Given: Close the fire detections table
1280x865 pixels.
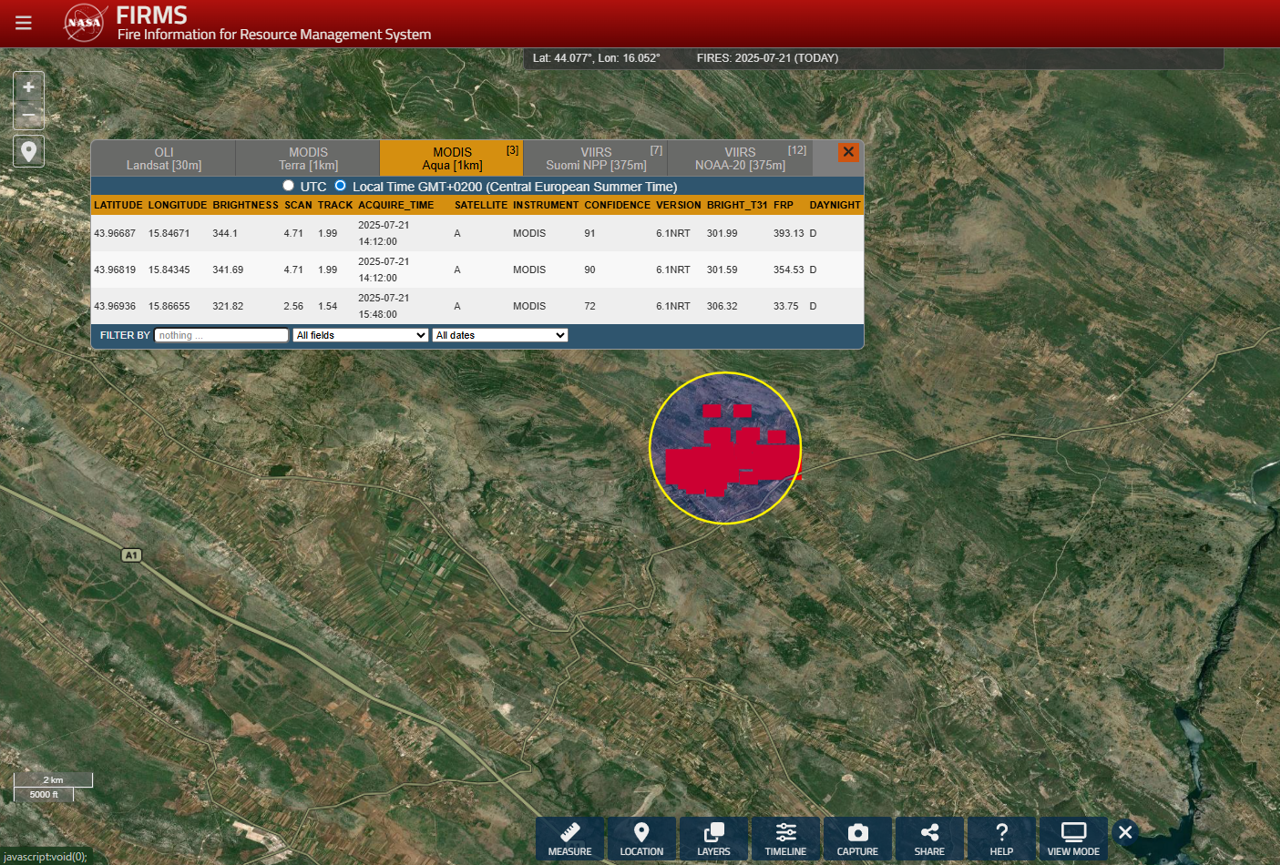Looking at the screenshot, I should (848, 152).
